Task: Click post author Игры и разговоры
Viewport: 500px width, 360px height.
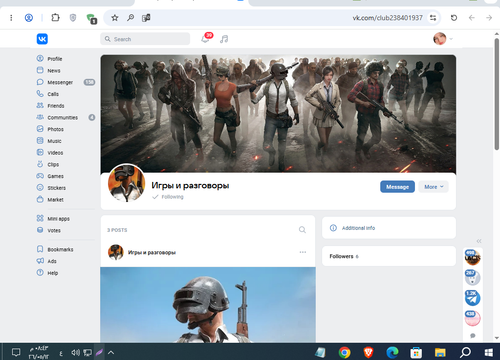Action: pyautogui.click(x=152, y=253)
